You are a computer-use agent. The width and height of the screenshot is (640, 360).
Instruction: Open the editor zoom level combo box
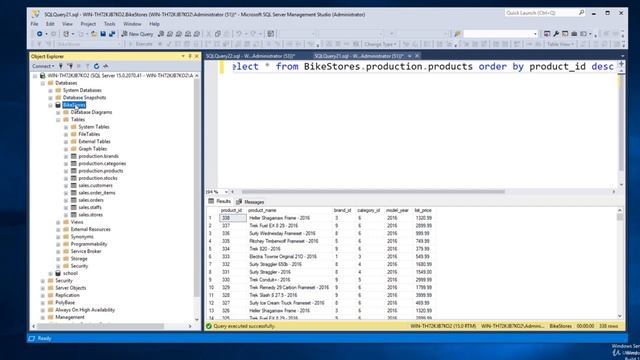click(x=217, y=191)
